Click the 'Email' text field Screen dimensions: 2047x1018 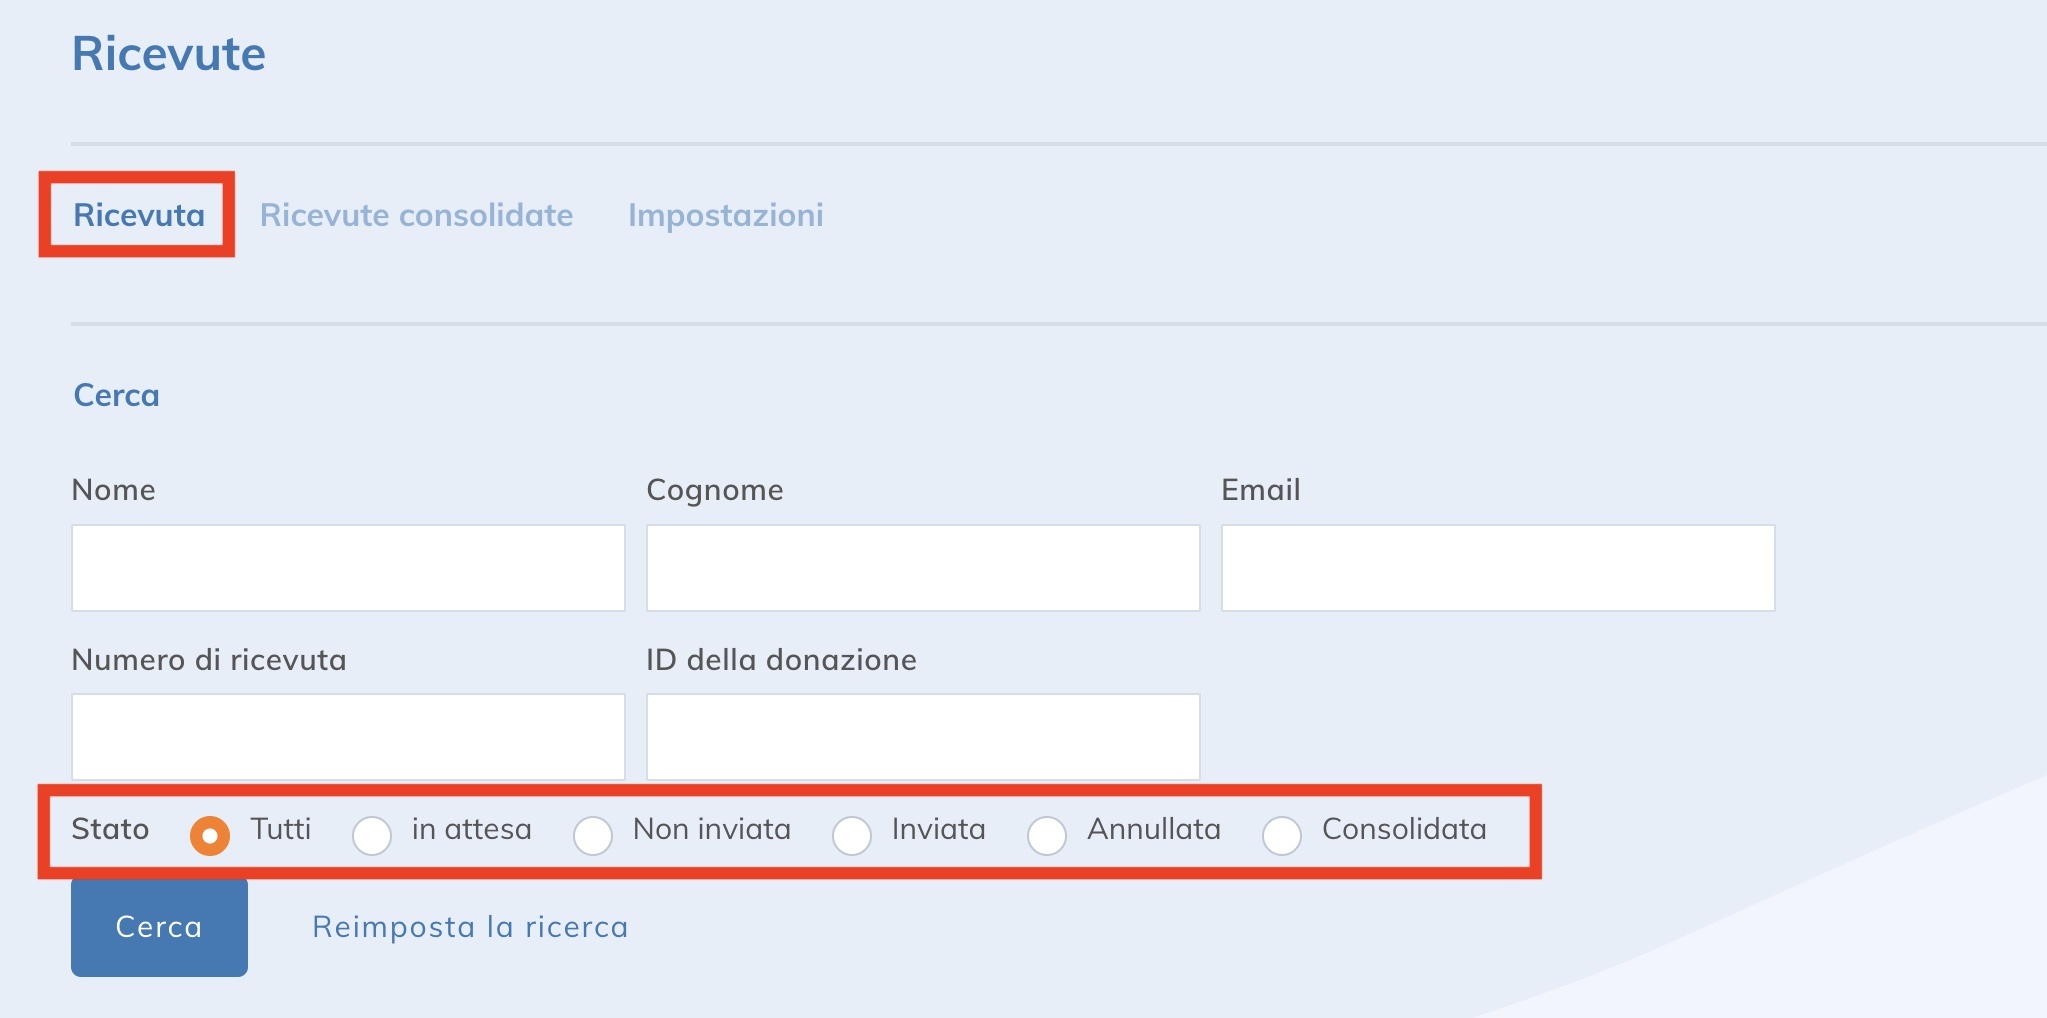1496,567
